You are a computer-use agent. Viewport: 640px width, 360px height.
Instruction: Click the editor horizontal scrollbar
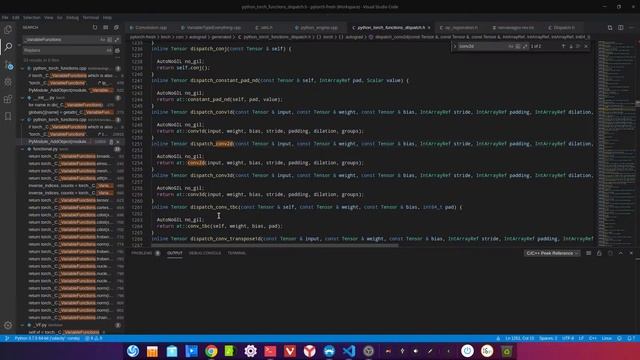[x=274, y=245]
